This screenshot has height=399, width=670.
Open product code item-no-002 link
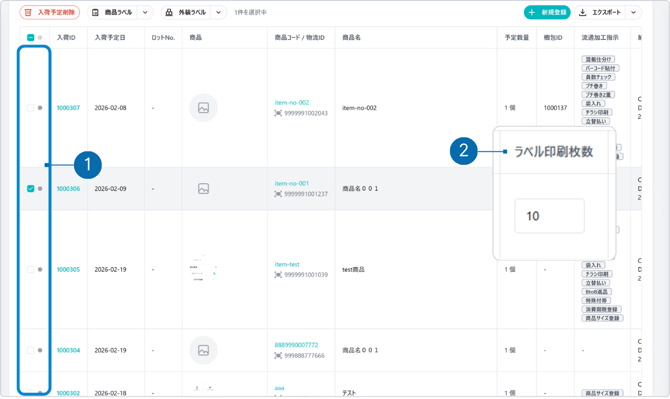coord(291,103)
